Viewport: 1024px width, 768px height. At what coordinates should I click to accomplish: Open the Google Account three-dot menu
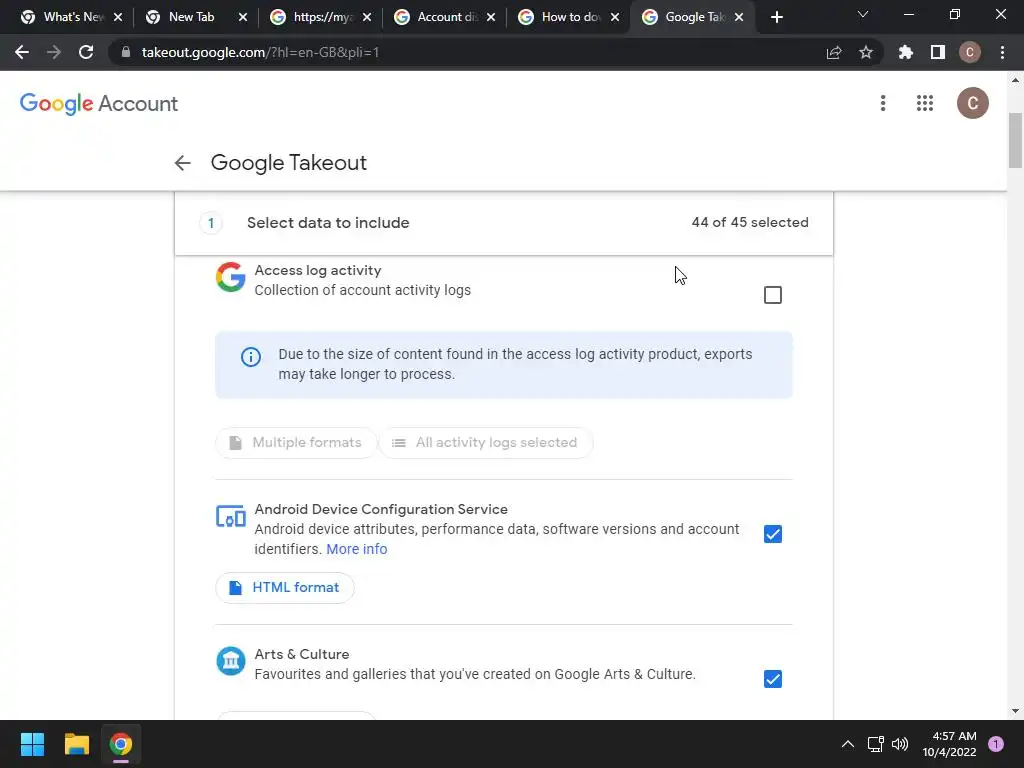882,103
